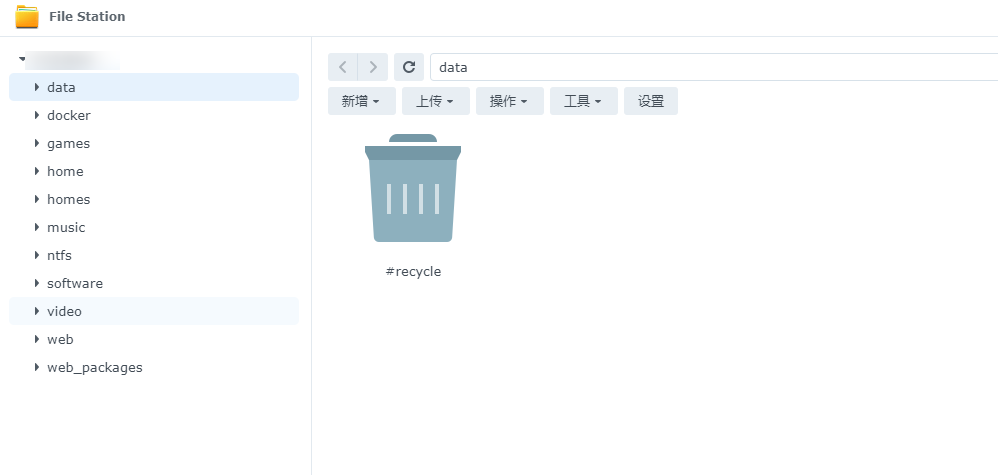Expand the music folder arrow
Image resolution: width=998 pixels, height=475 pixels.
click(x=37, y=227)
